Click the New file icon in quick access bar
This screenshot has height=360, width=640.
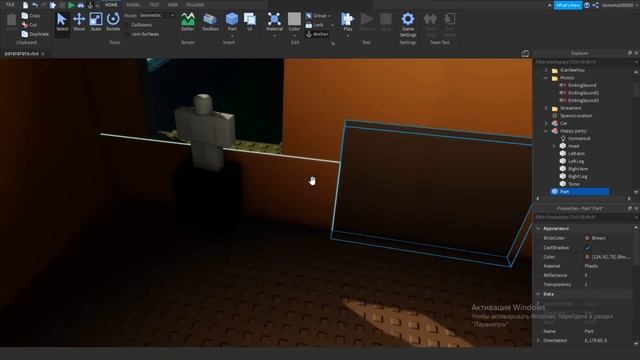(25, 5)
